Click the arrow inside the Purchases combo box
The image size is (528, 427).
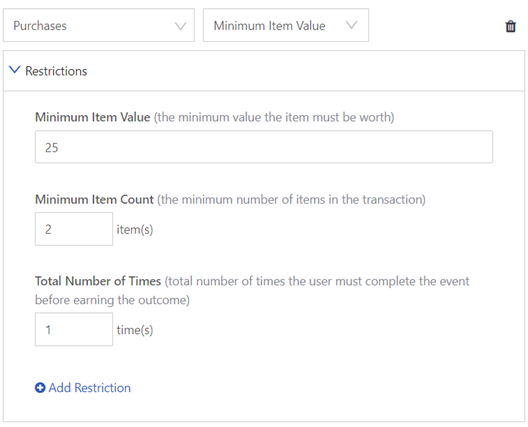[x=180, y=26]
